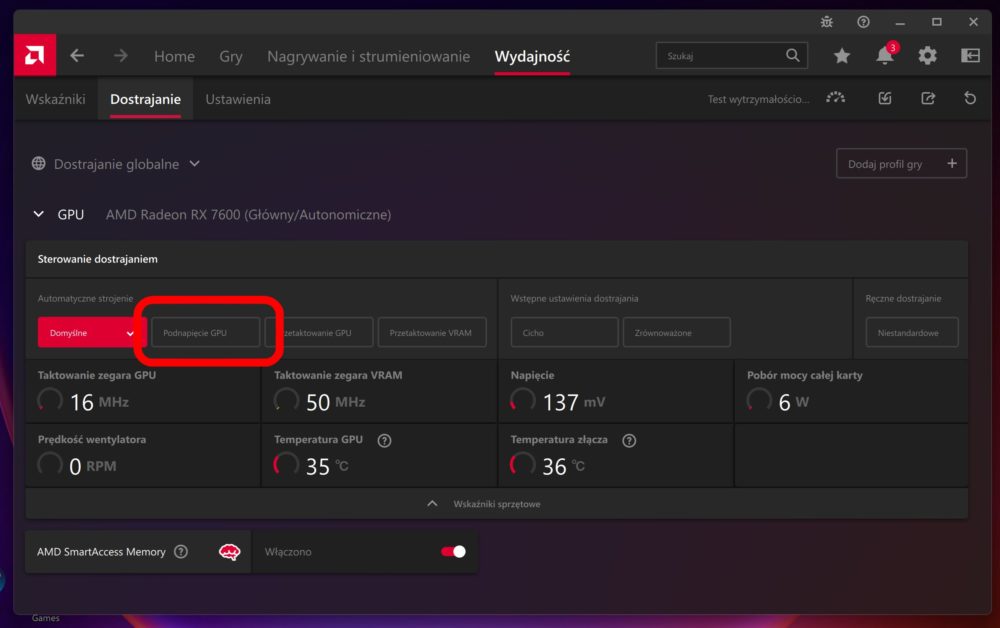Click the search magnifier icon

click(792, 55)
